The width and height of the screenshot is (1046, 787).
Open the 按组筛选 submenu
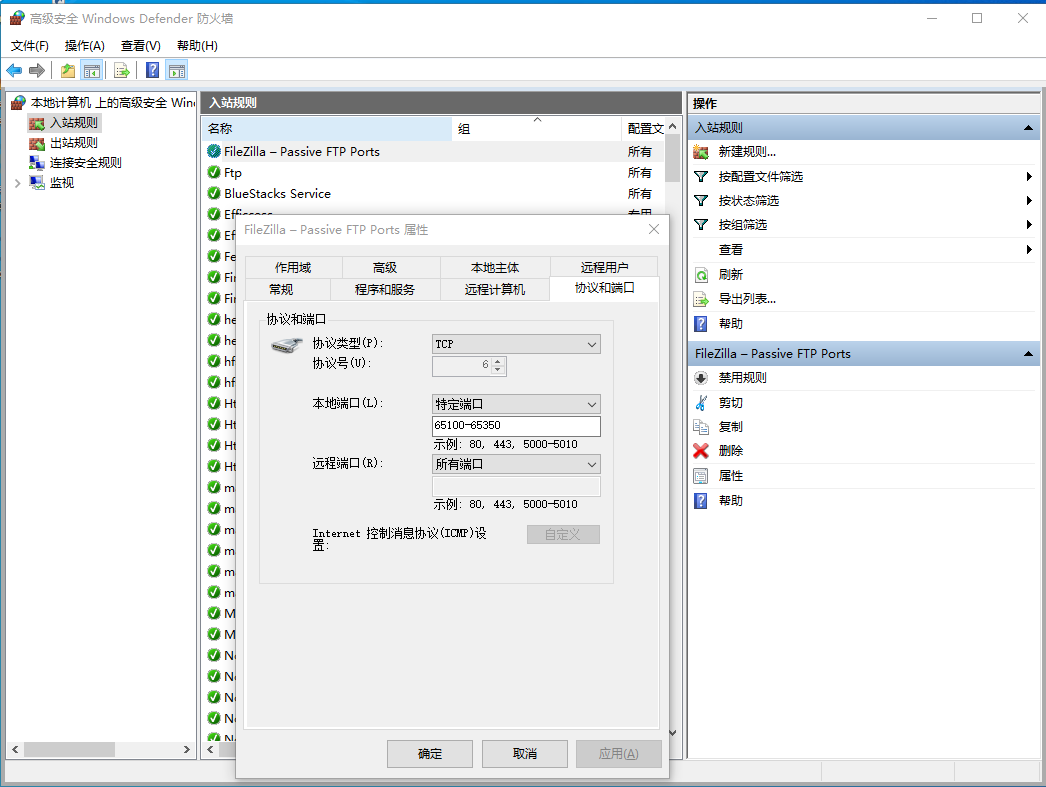coord(864,225)
